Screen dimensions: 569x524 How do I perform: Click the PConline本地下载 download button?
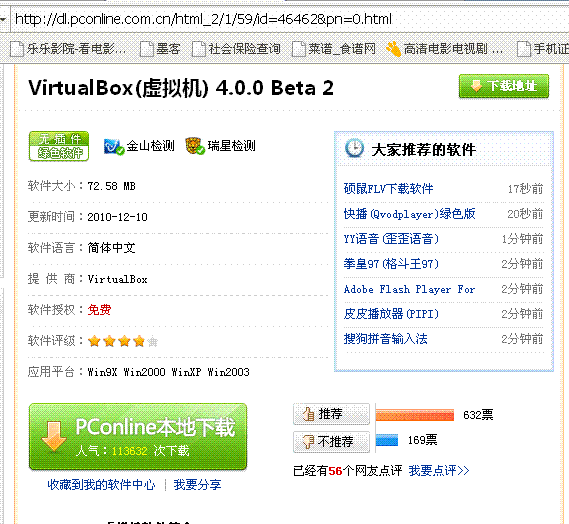[138, 437]
